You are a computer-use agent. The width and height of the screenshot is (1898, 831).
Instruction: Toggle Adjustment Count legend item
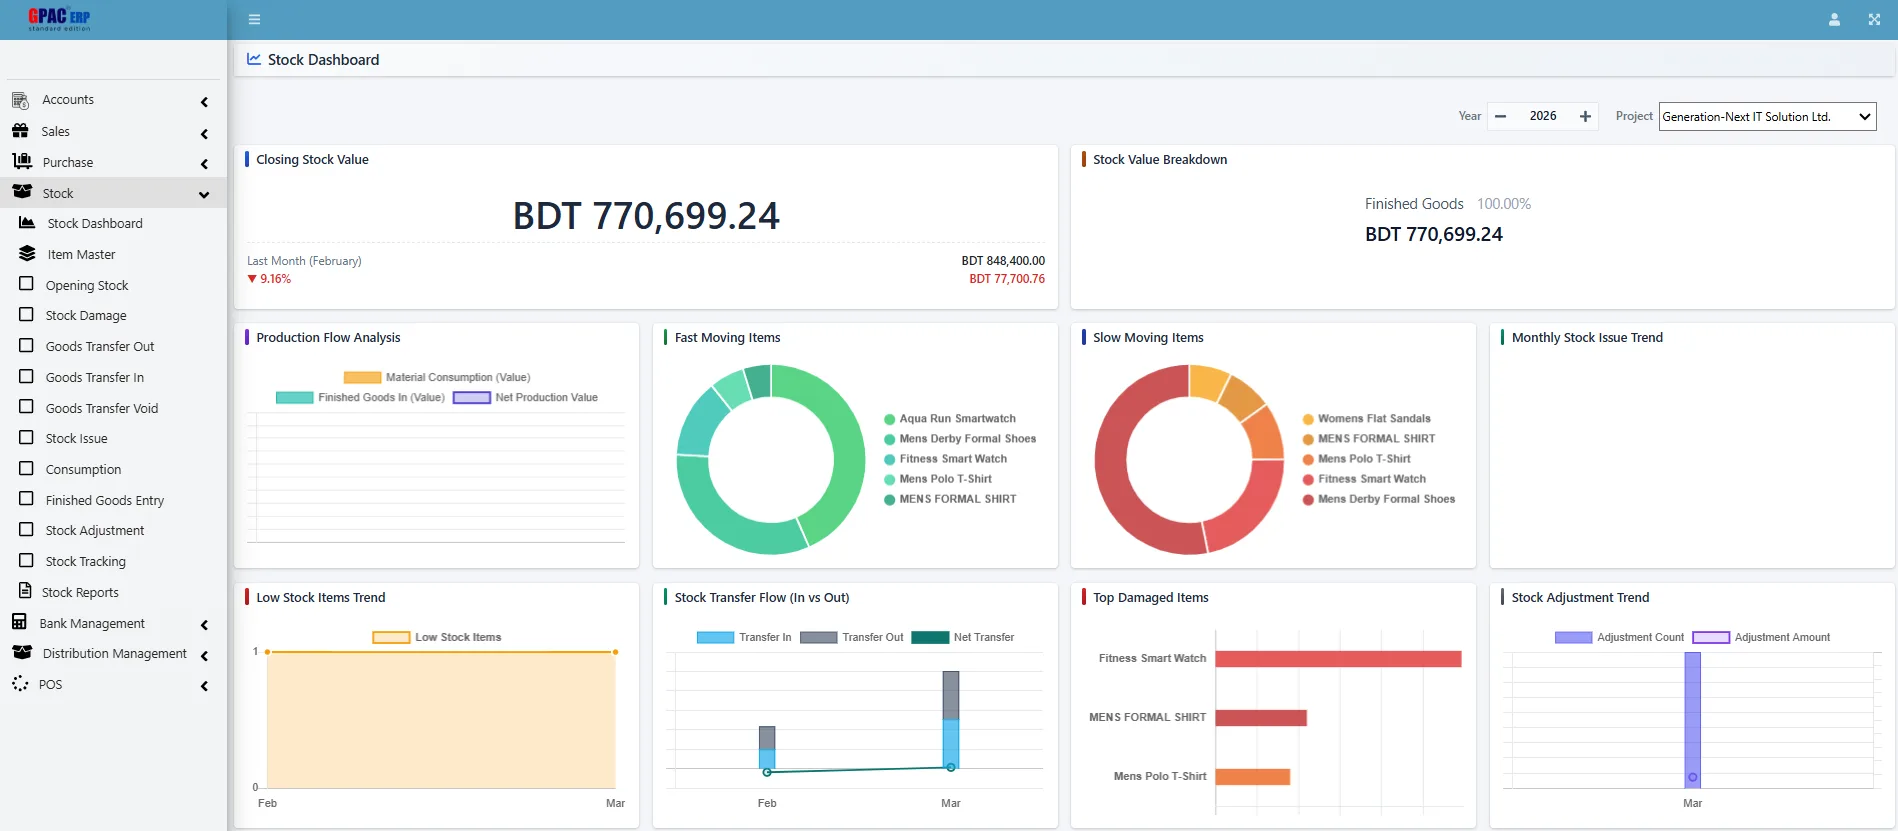[1620, 638]
